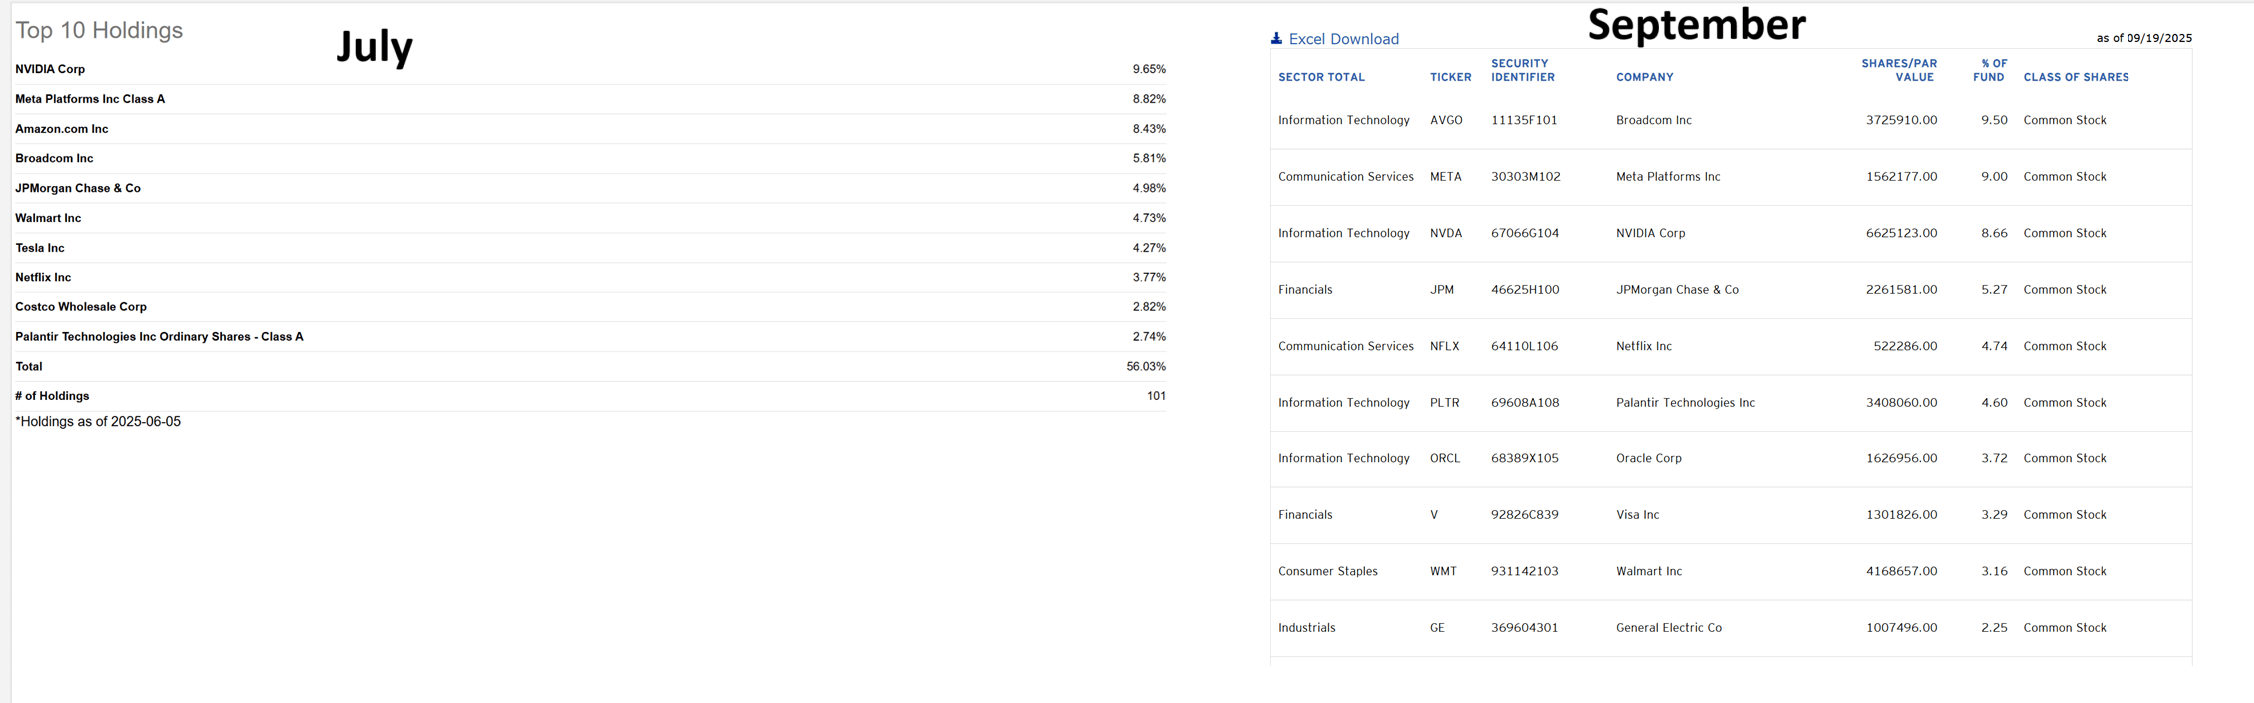
Task: Click shares value 6625123.00
Action: [x=1901, y=233]
